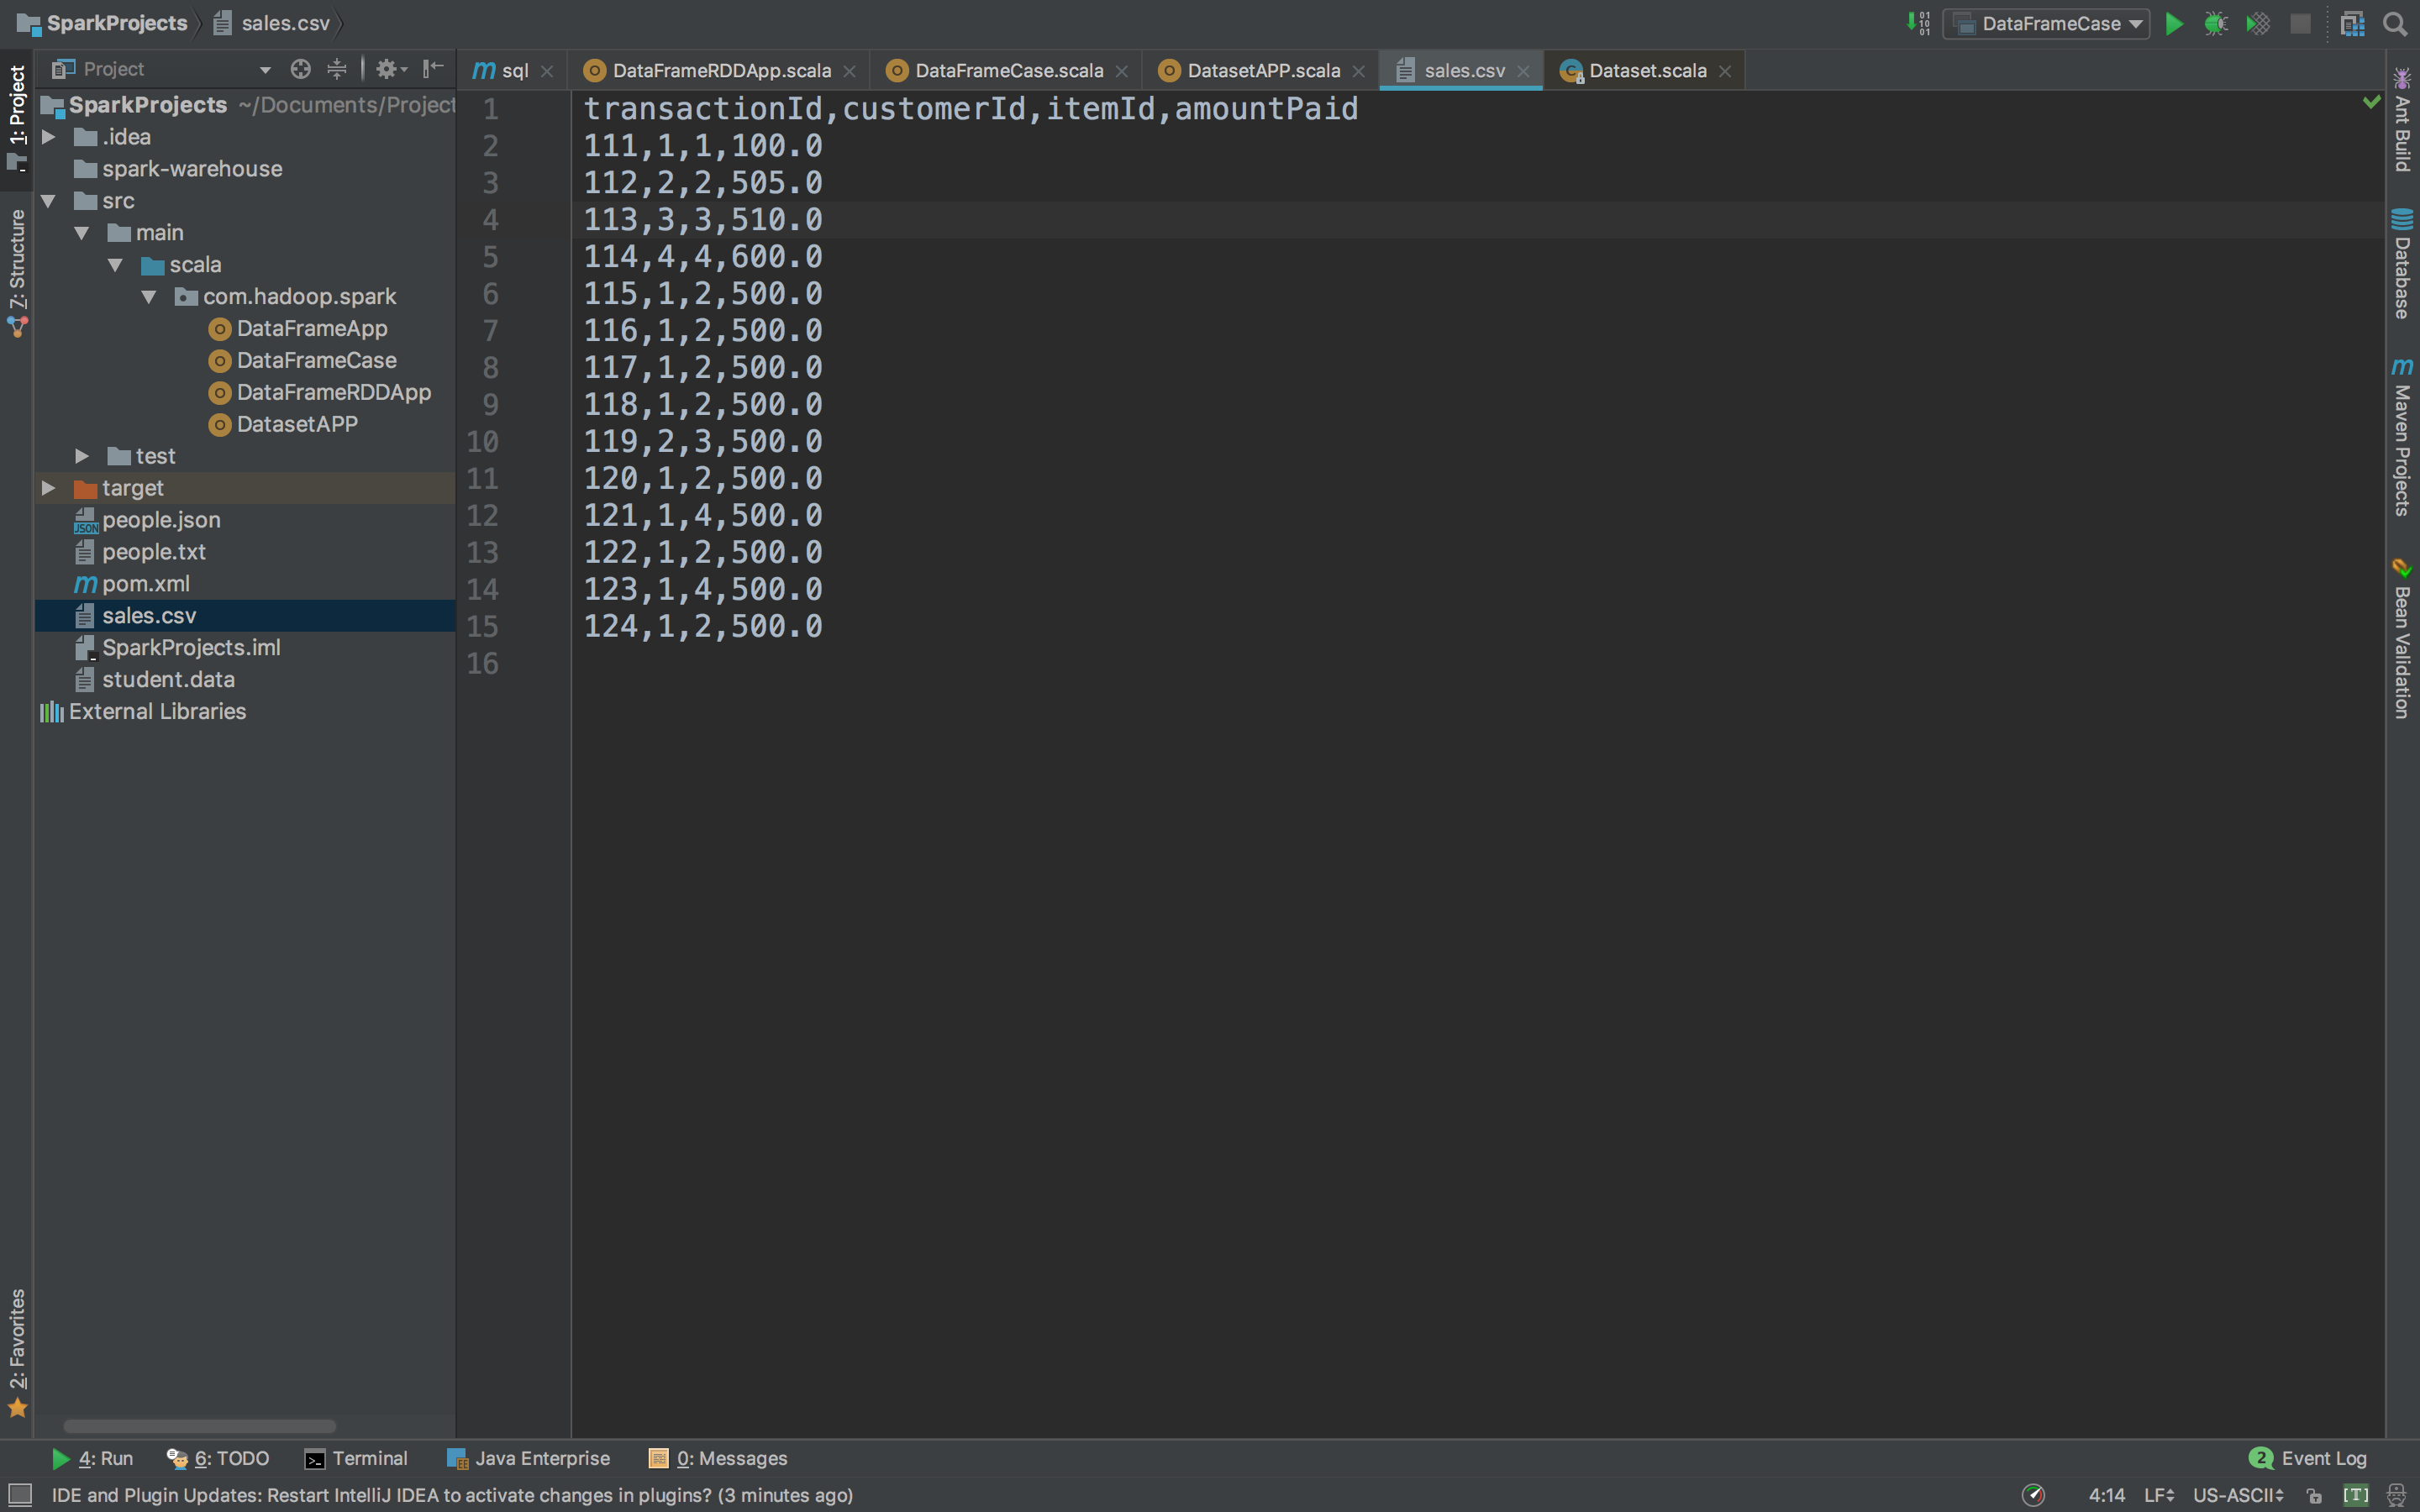Run the DataFrameCase configuration
The width and height of the screenshot is (2420, 1512).
2172,23
